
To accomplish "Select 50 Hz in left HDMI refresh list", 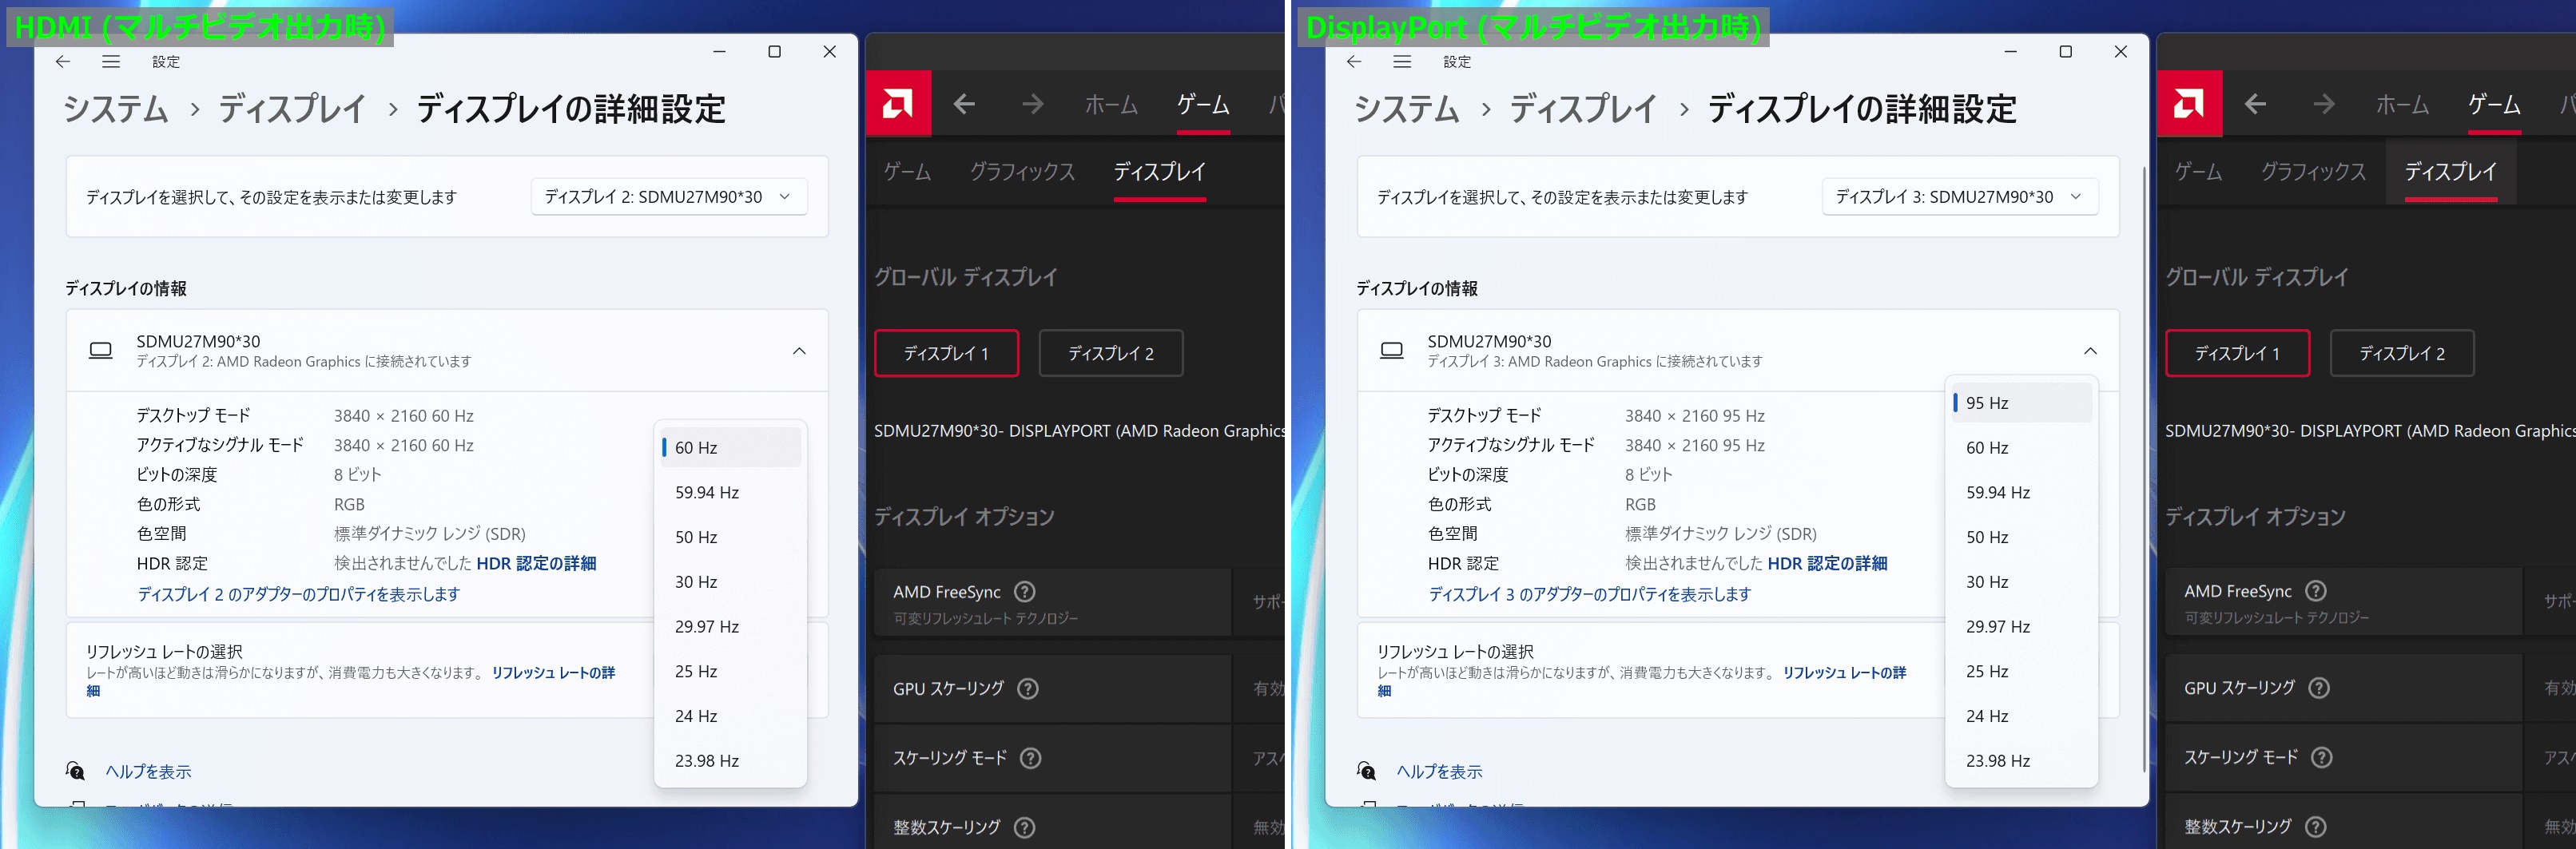I will 731,537.
